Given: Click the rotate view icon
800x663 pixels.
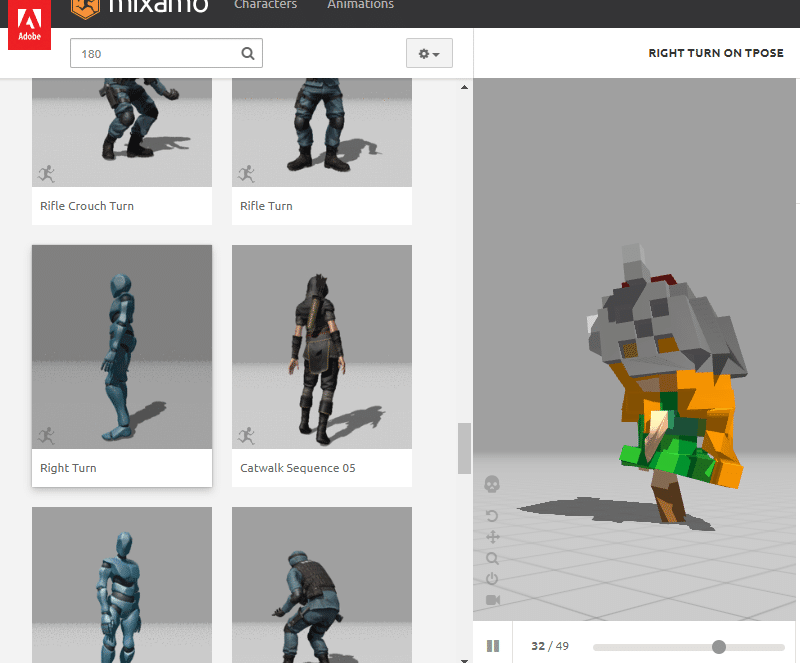Looking at the screenshot, I should 492,516.
